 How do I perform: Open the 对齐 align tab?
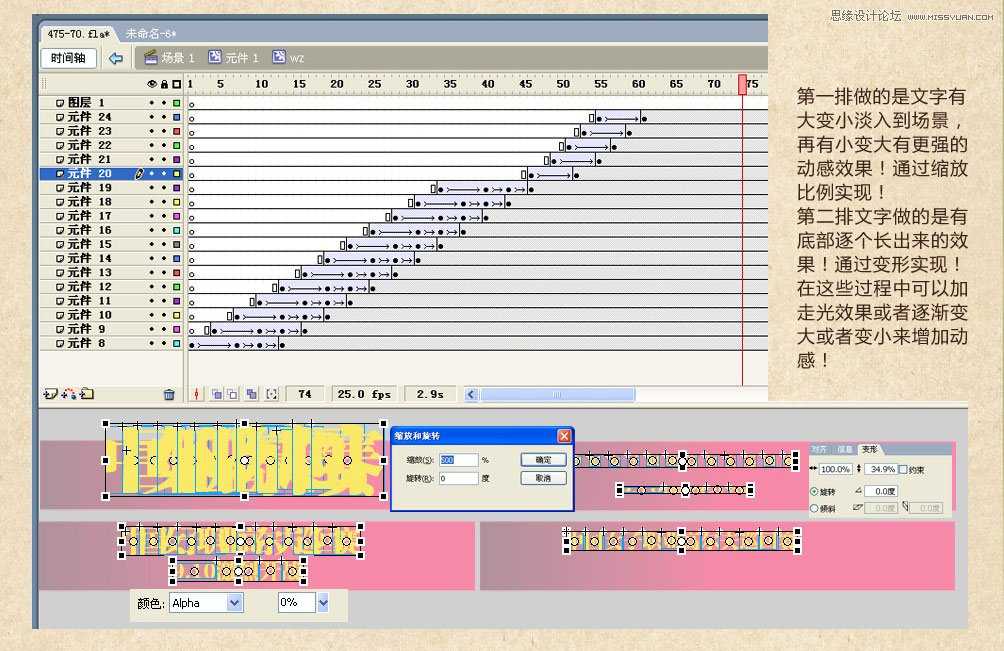[820, 449]
